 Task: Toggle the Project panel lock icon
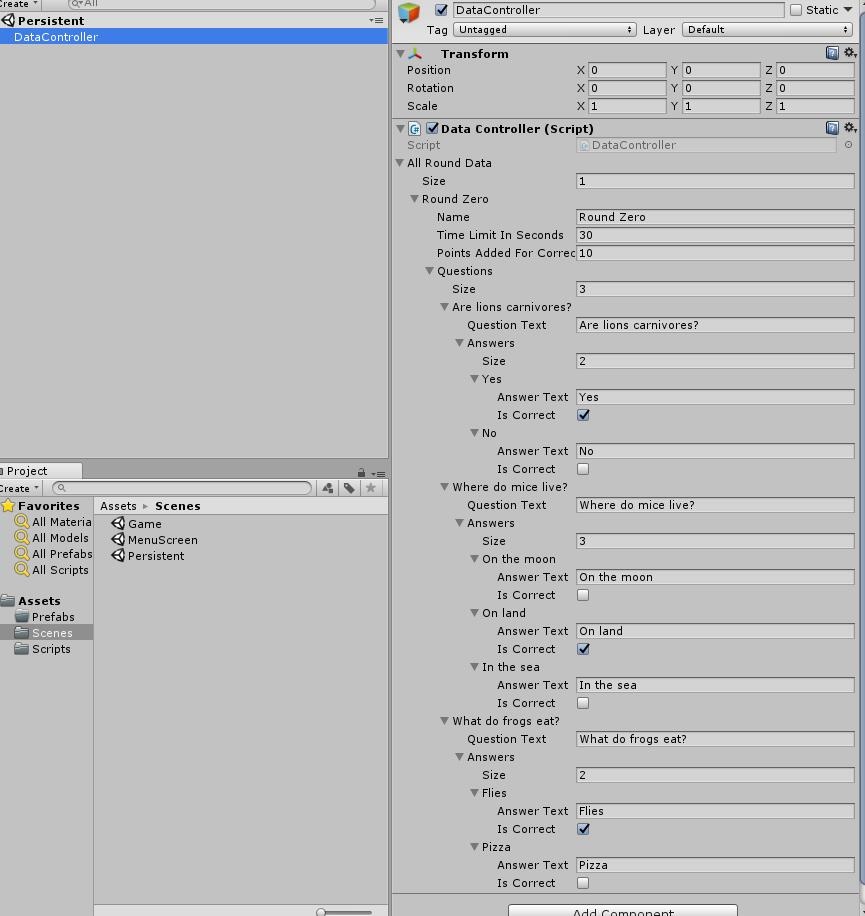(362, 473)
